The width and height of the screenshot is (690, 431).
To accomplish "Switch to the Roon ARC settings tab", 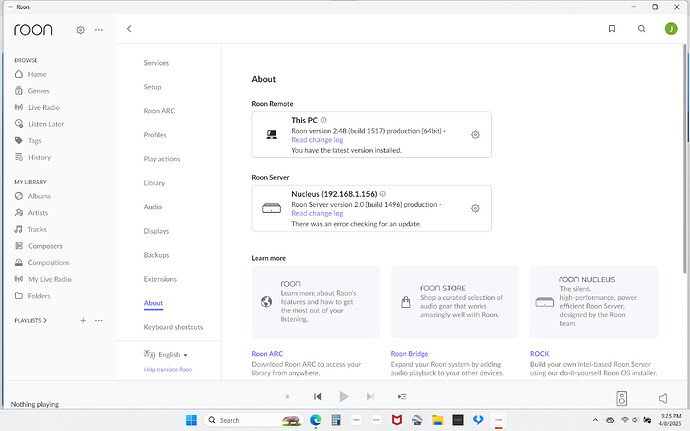I will [x=159, y=111].
